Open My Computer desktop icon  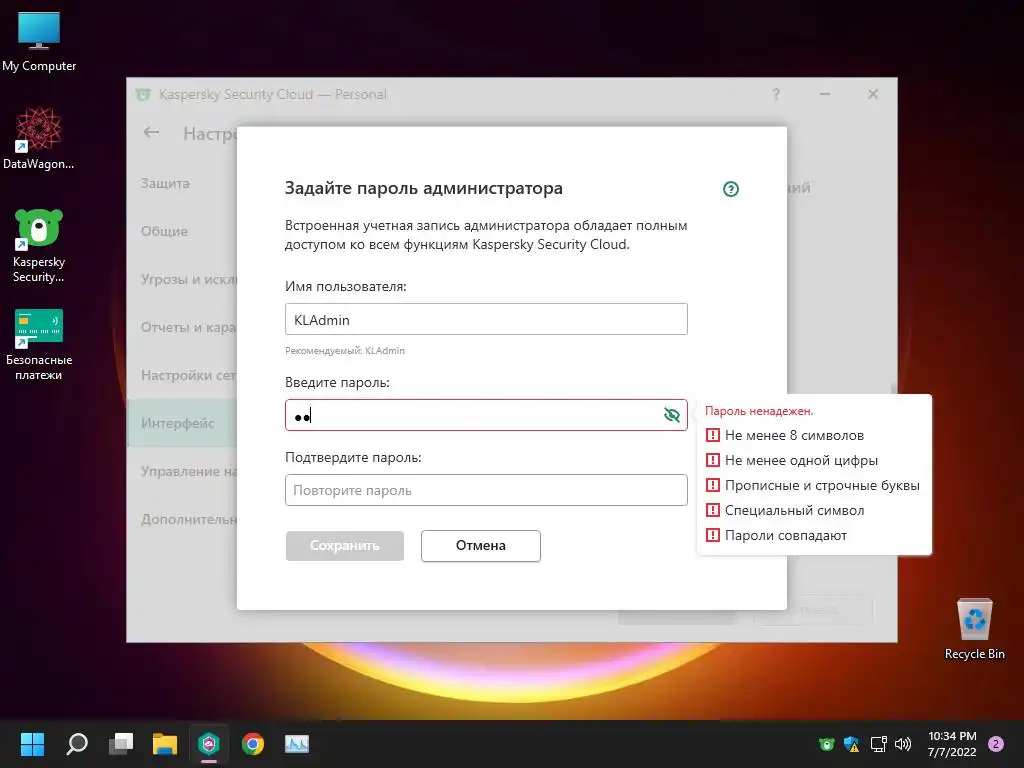click(x=39, y=42)
